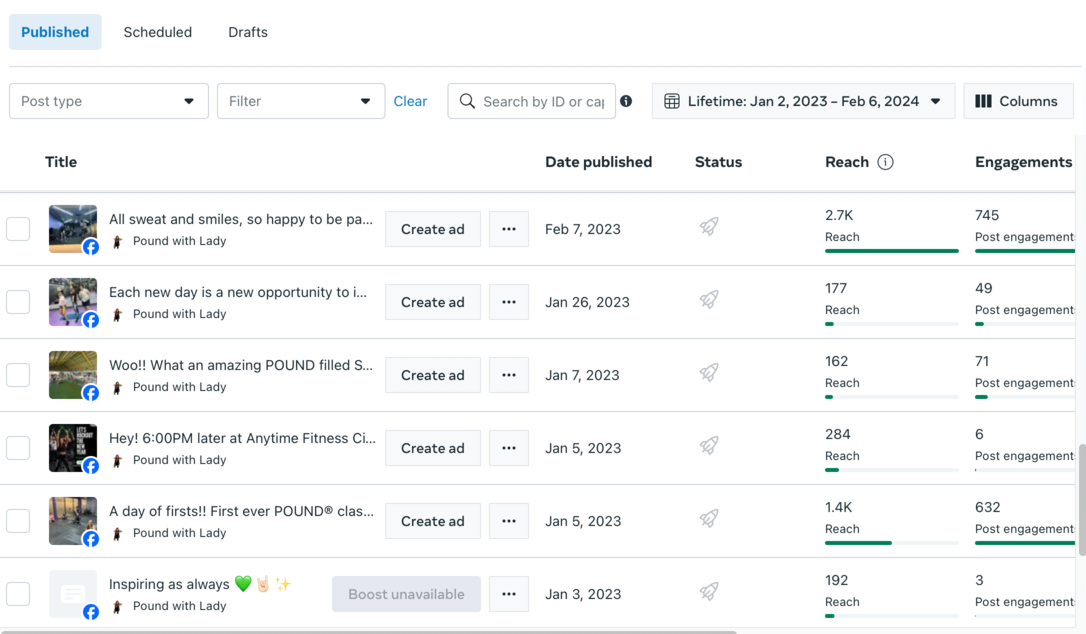1086x634 pixels.
Task: Clear the applied filters
Action: 410,101
